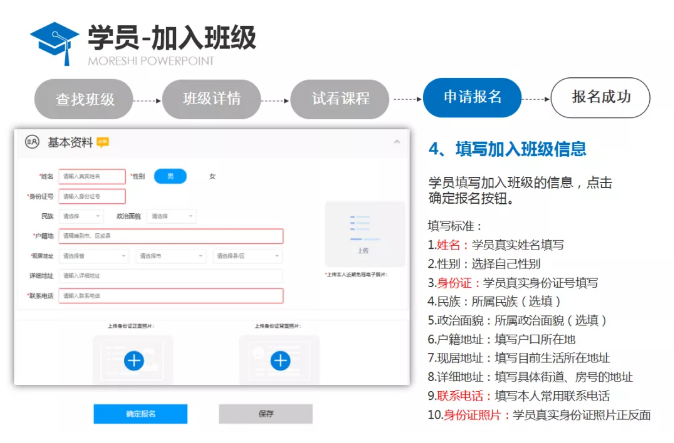Image resolution: width=674 pixels, height=443 pixels.
Task: Open the 请选择省 province dropdown
Action: 94,256
